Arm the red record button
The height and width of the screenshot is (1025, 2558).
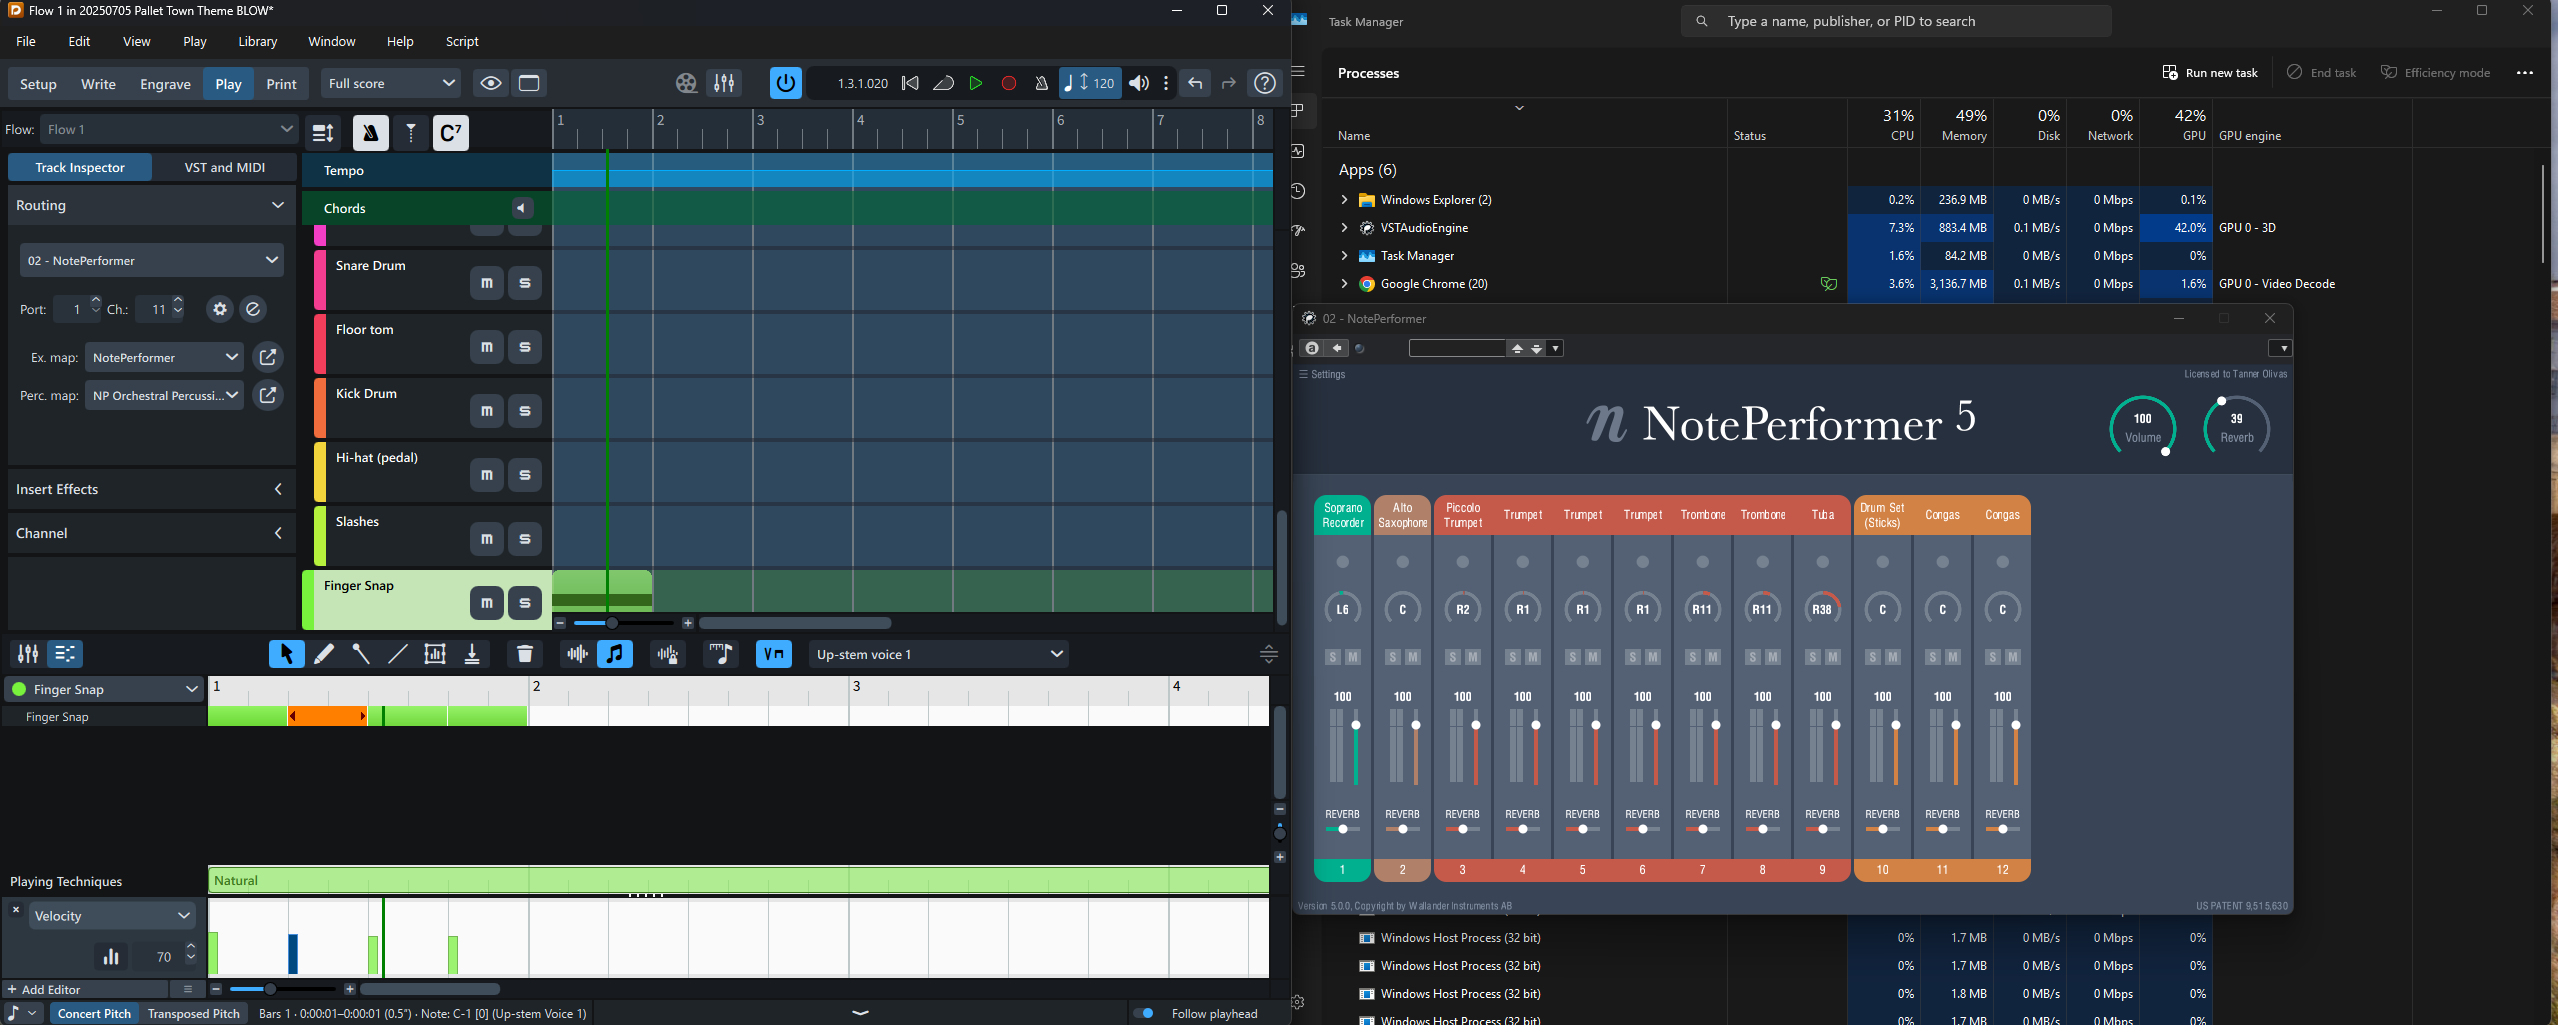1009,84
